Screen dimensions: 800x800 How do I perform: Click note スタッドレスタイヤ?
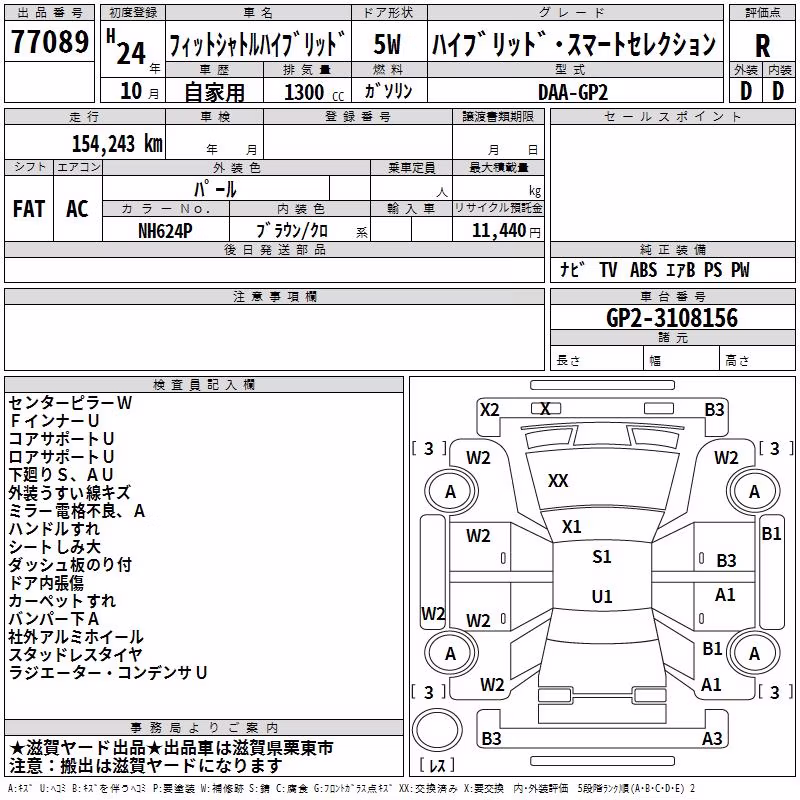(76, 654)
